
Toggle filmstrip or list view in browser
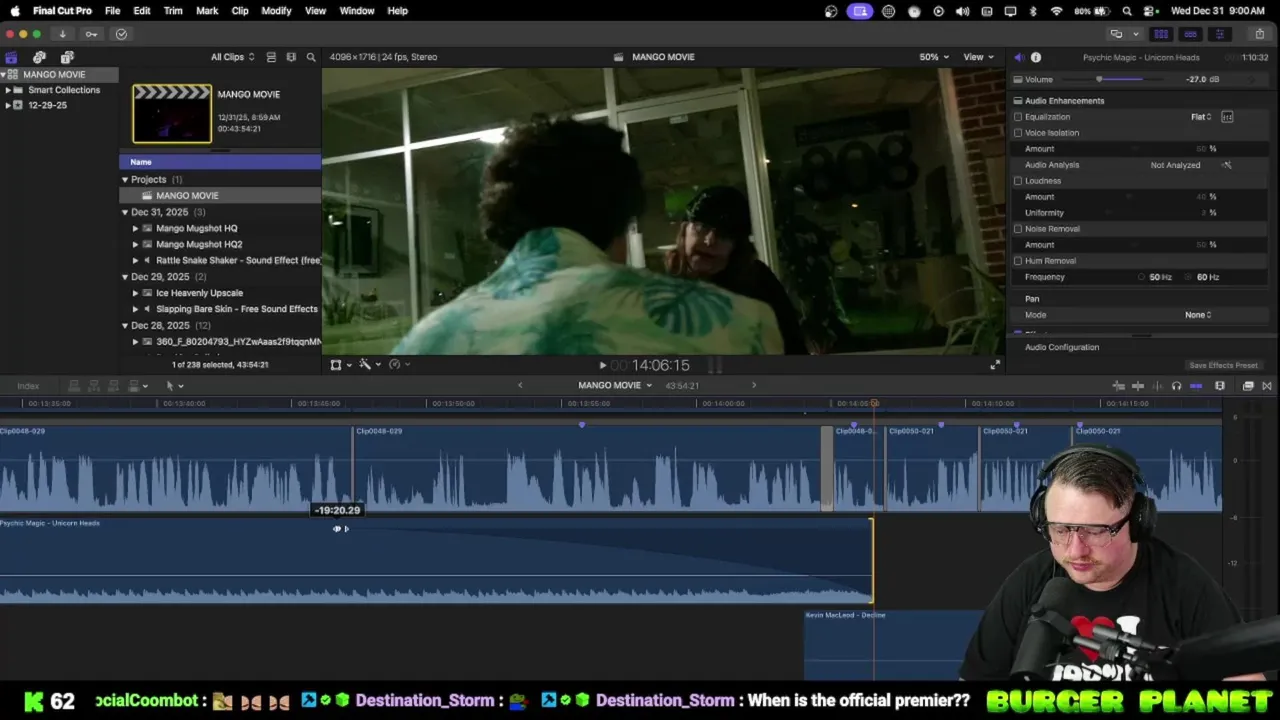271,57
